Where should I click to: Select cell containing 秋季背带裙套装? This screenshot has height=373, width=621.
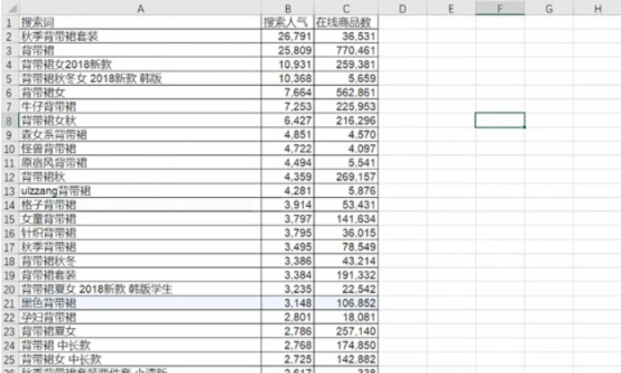[140, 37]
